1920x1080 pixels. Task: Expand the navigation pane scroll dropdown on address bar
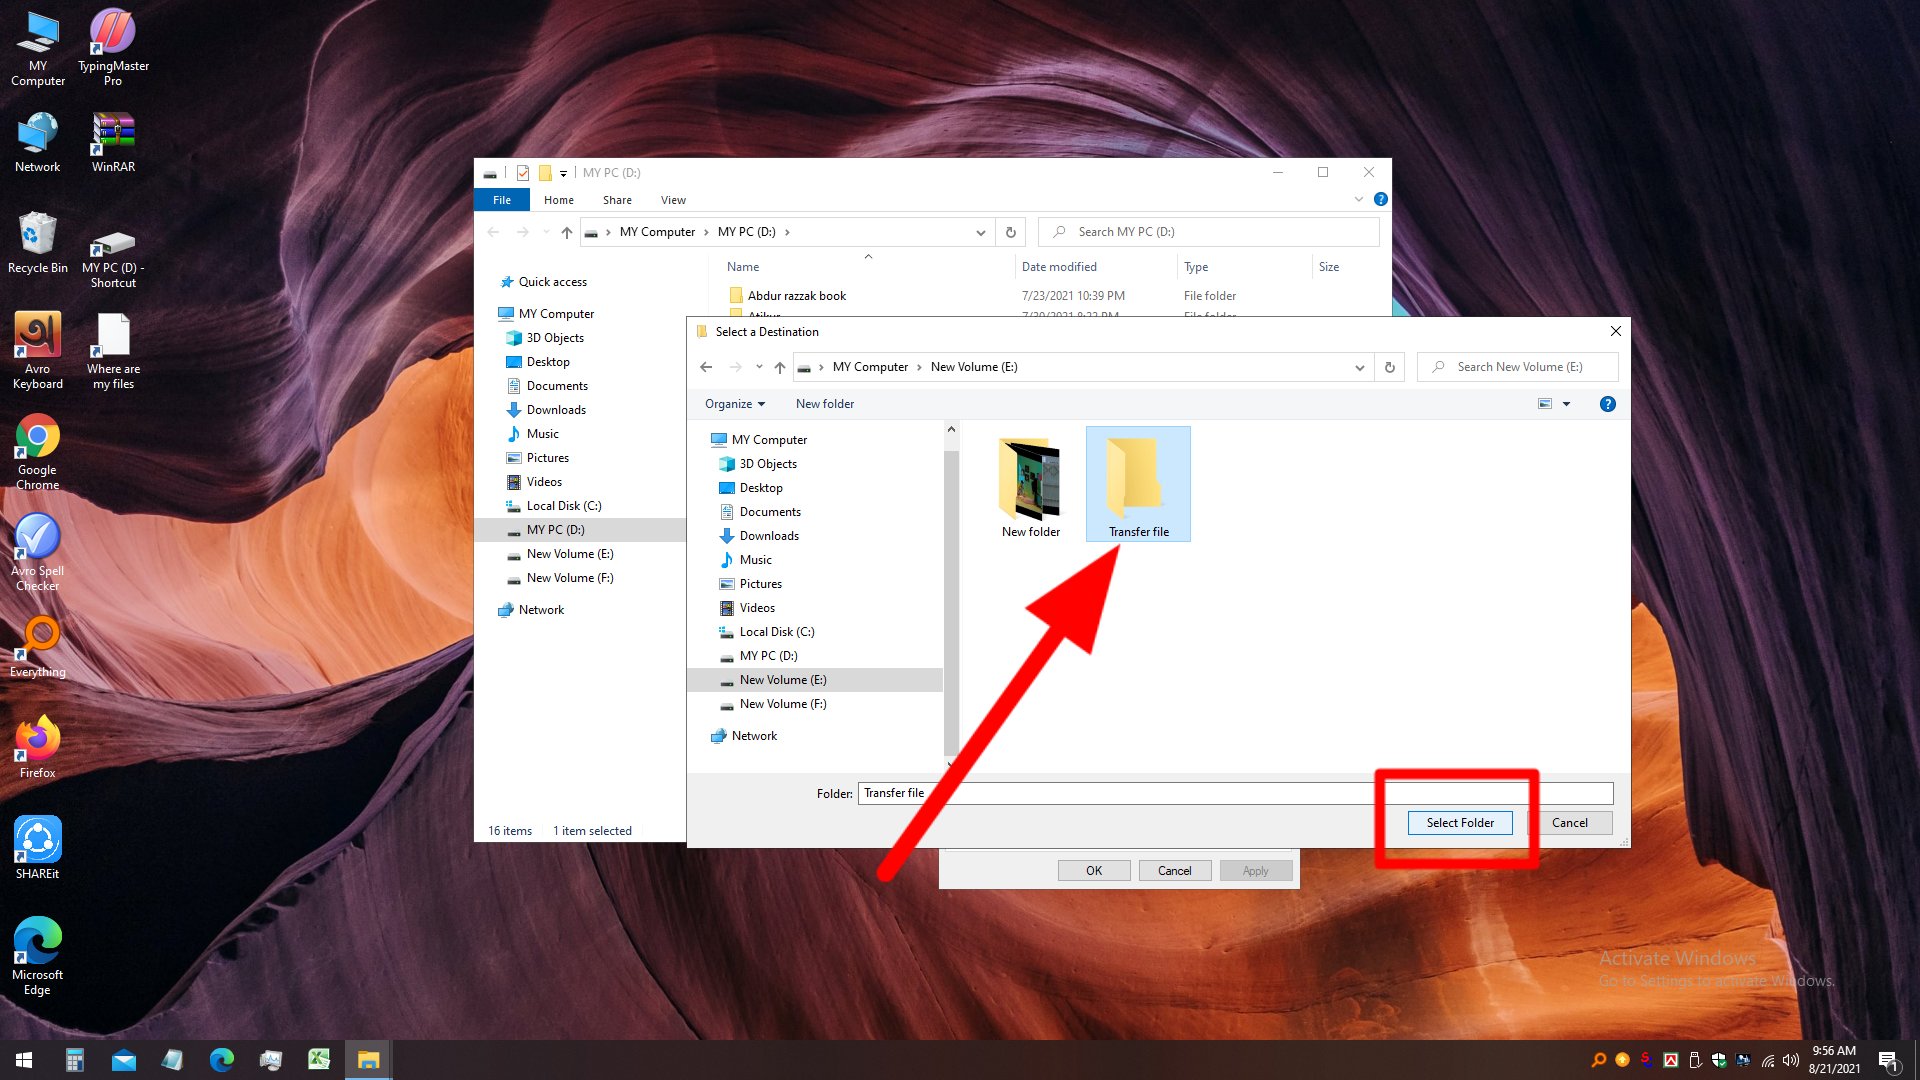(980, 231)
